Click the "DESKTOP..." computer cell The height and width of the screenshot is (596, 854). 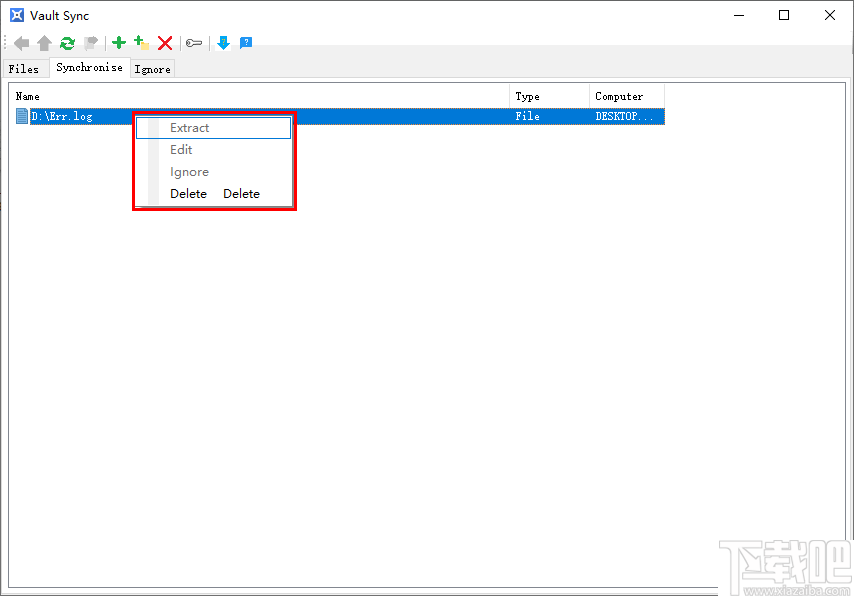(x=624, y=116)
